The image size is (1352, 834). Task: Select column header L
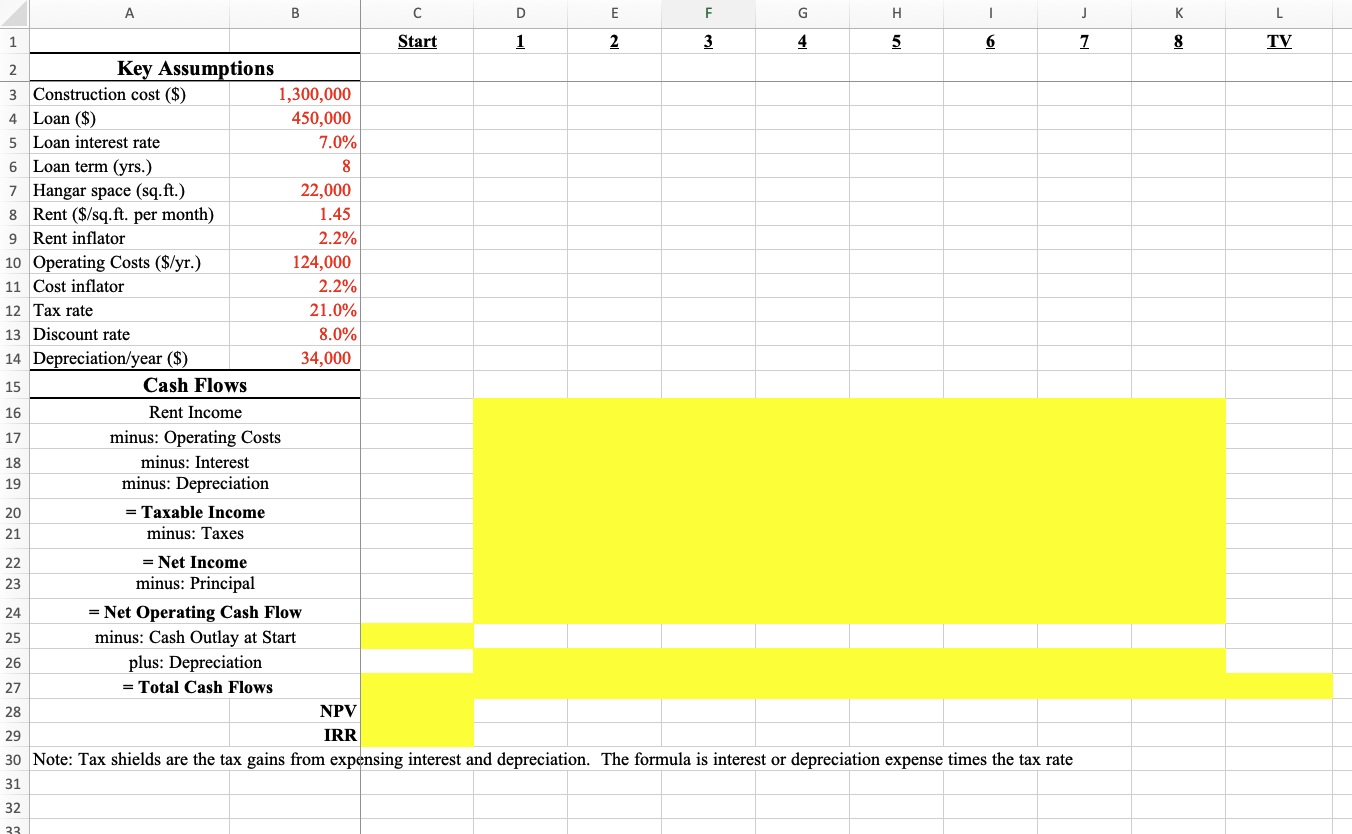(1279, 13)
